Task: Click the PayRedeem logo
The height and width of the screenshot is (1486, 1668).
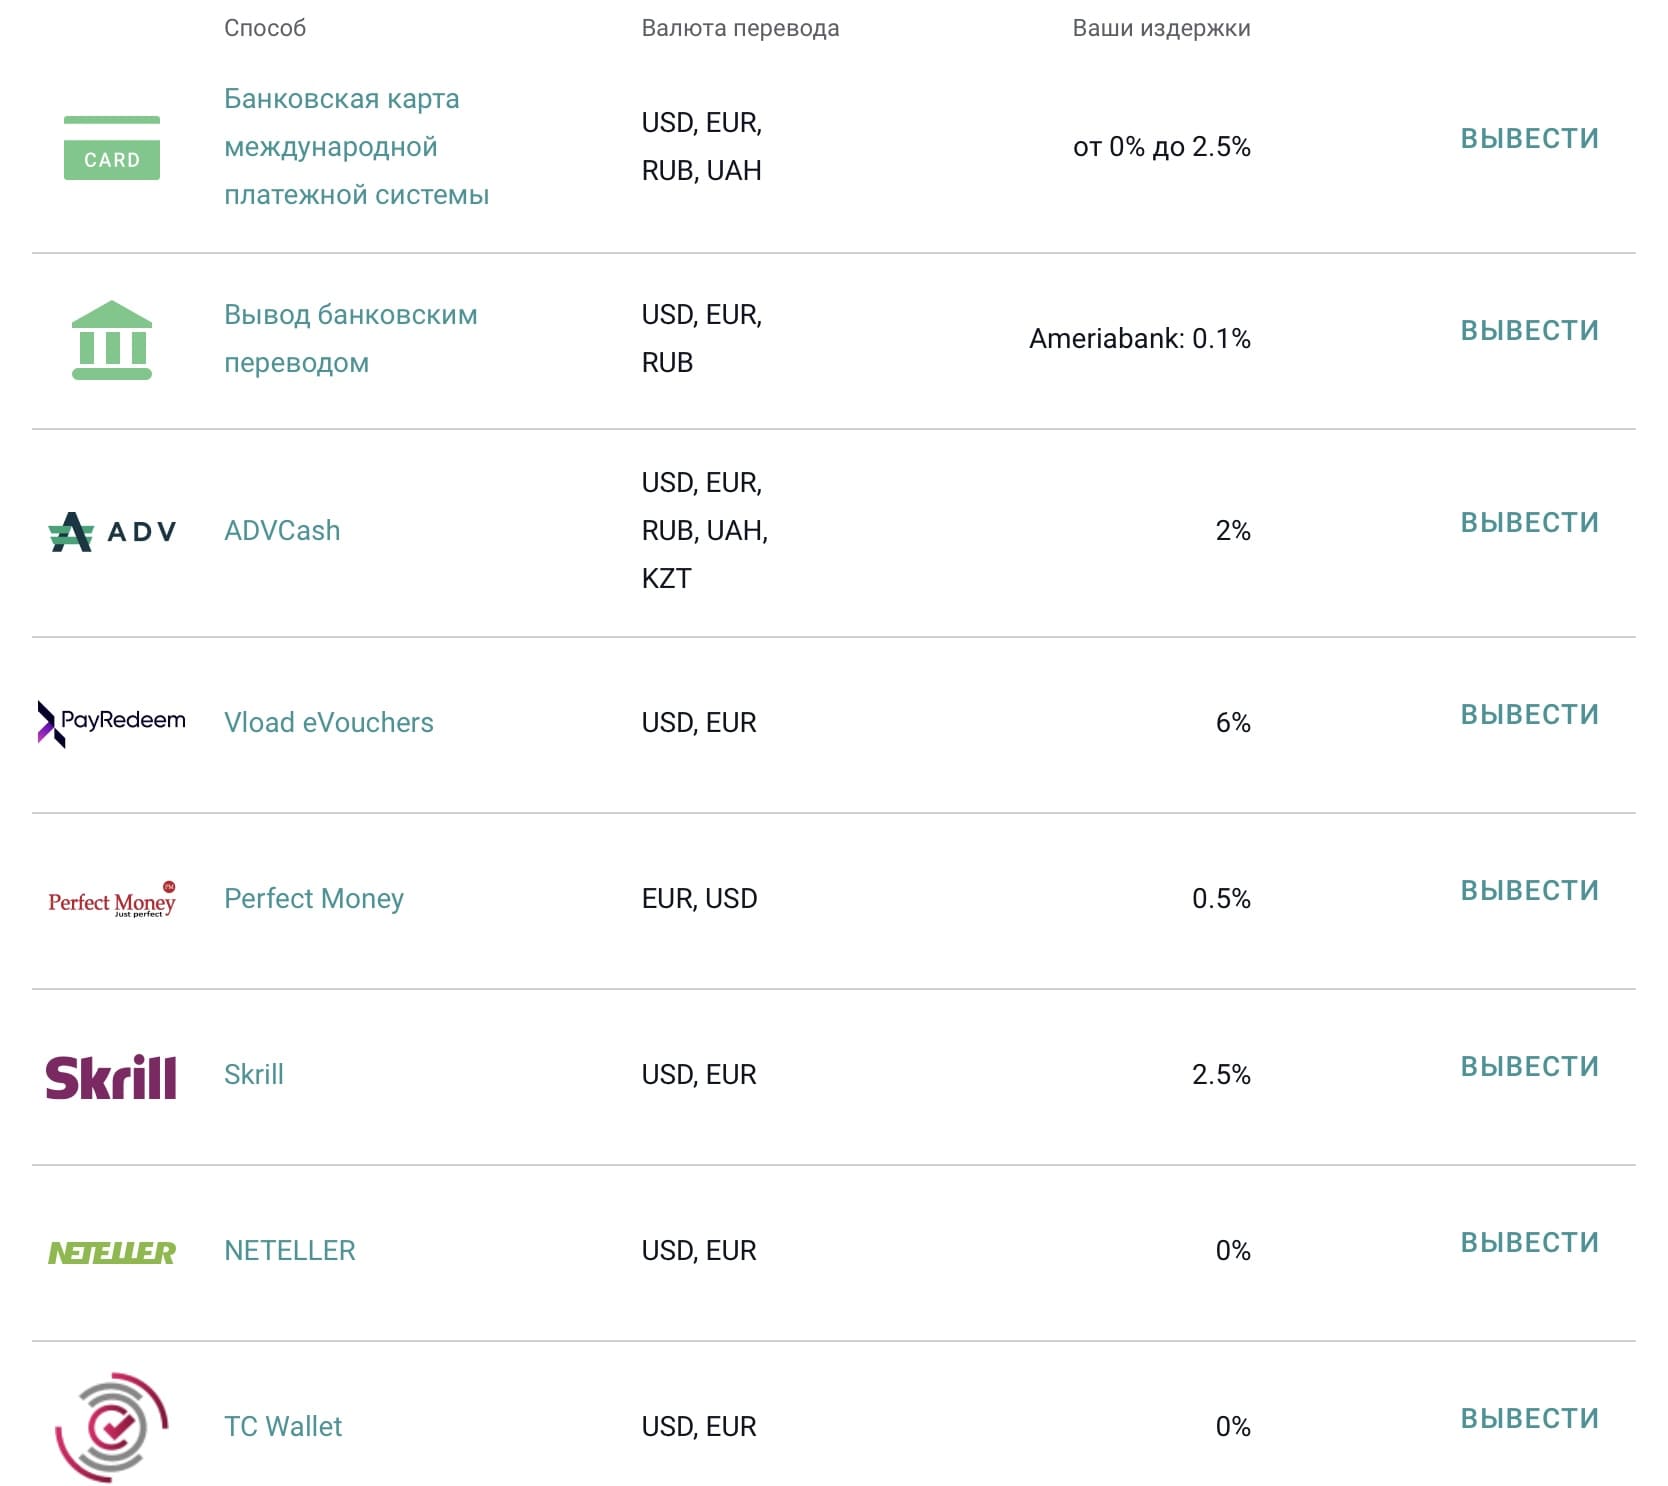Action: tap(112, 723)
